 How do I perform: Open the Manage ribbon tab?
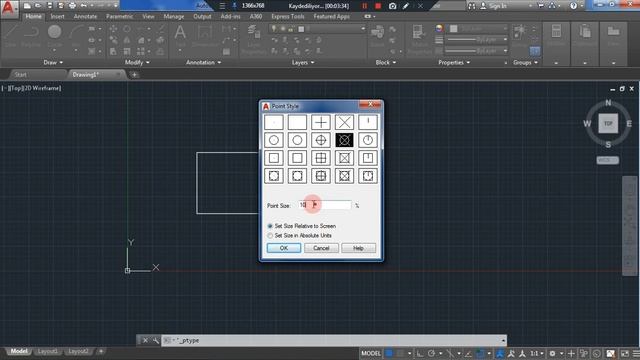(x=173, y=16)
